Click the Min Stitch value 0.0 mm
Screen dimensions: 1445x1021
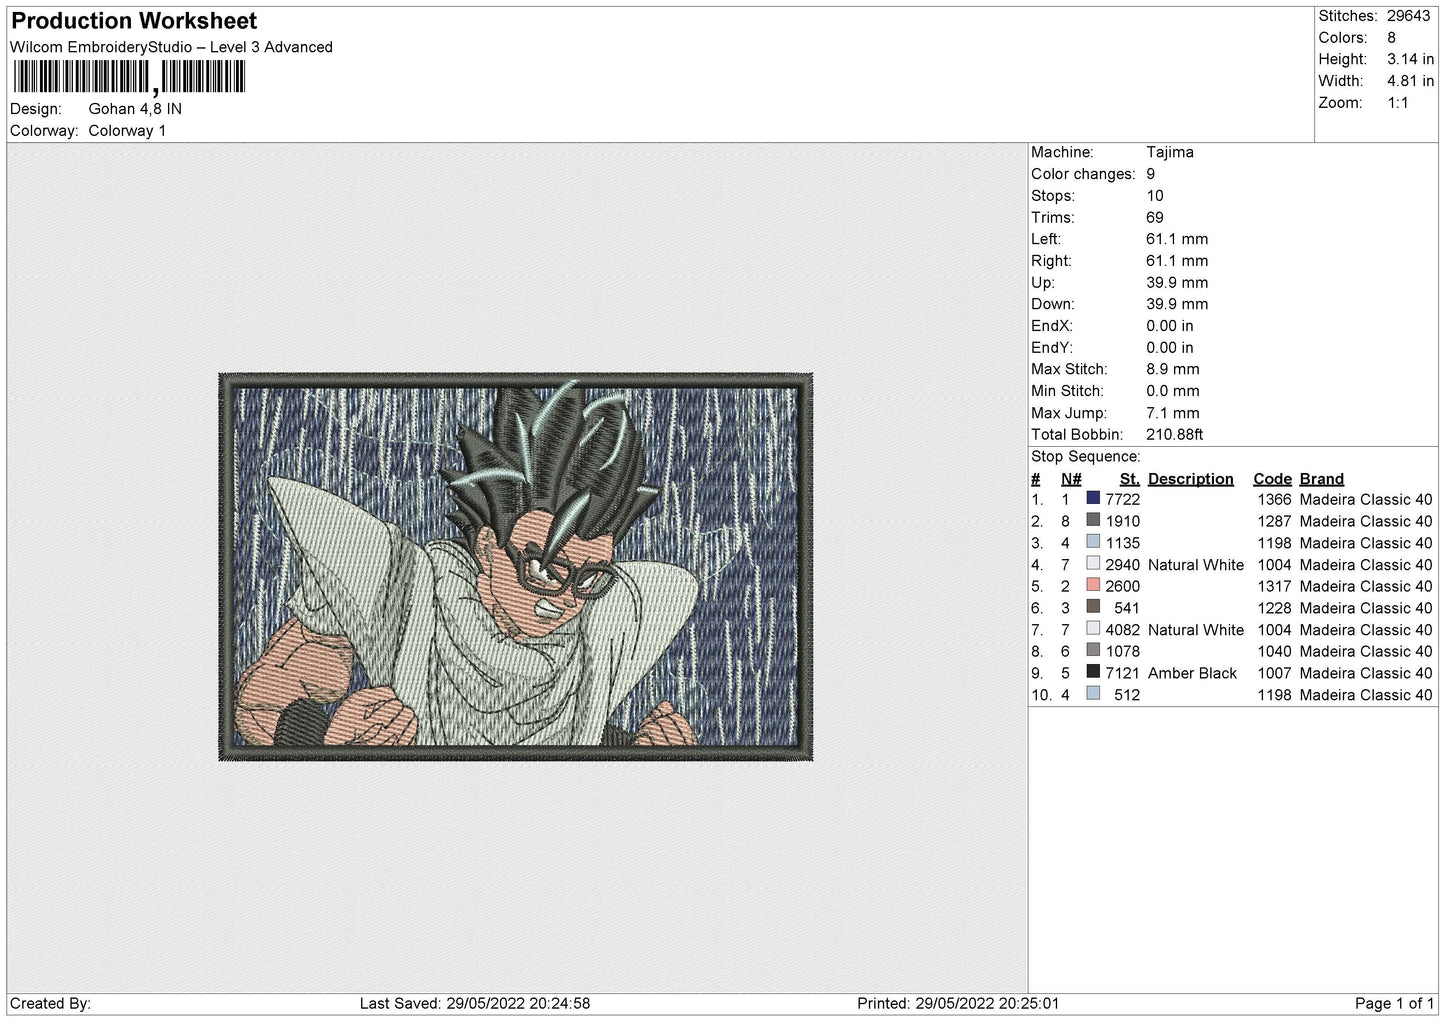(1173, 391)
